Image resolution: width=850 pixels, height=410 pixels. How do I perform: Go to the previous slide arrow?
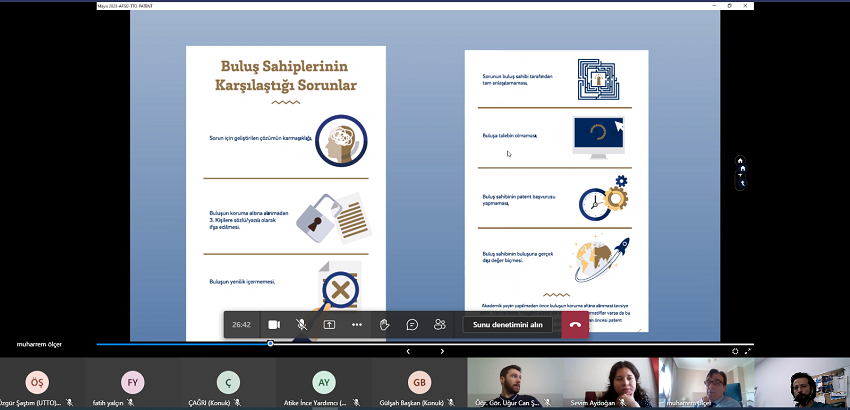[x=408, y=352]
